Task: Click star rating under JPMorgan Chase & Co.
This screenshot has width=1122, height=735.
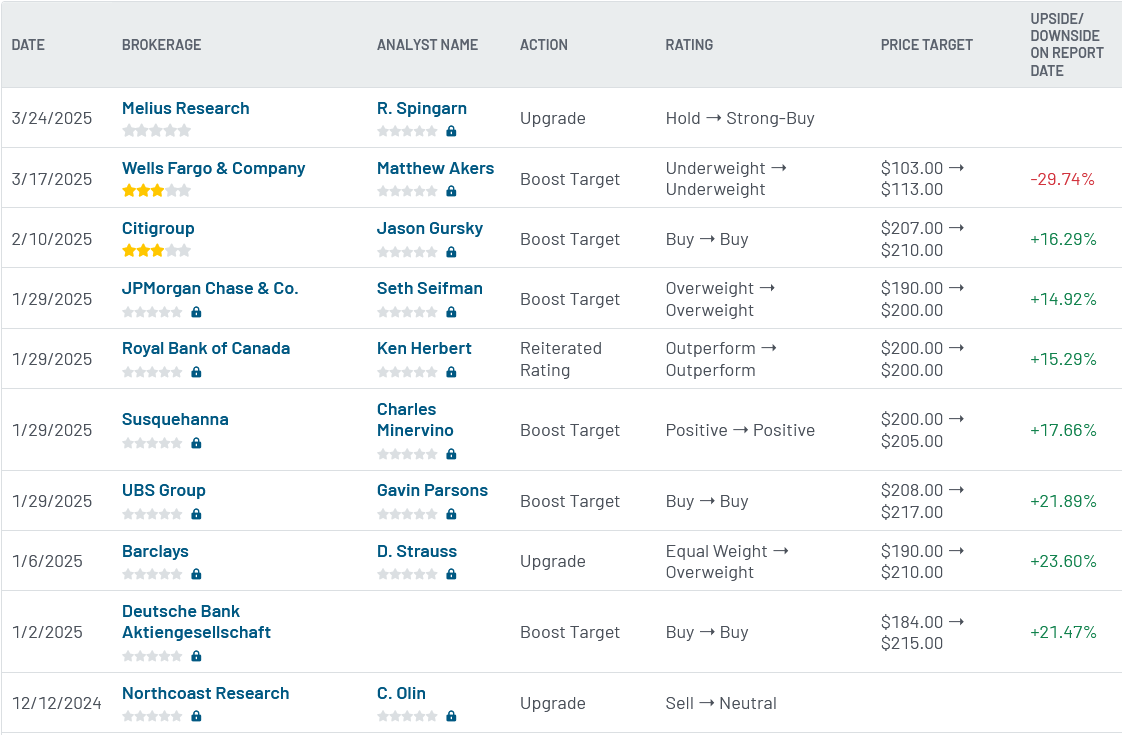Action: coord(152,312)
